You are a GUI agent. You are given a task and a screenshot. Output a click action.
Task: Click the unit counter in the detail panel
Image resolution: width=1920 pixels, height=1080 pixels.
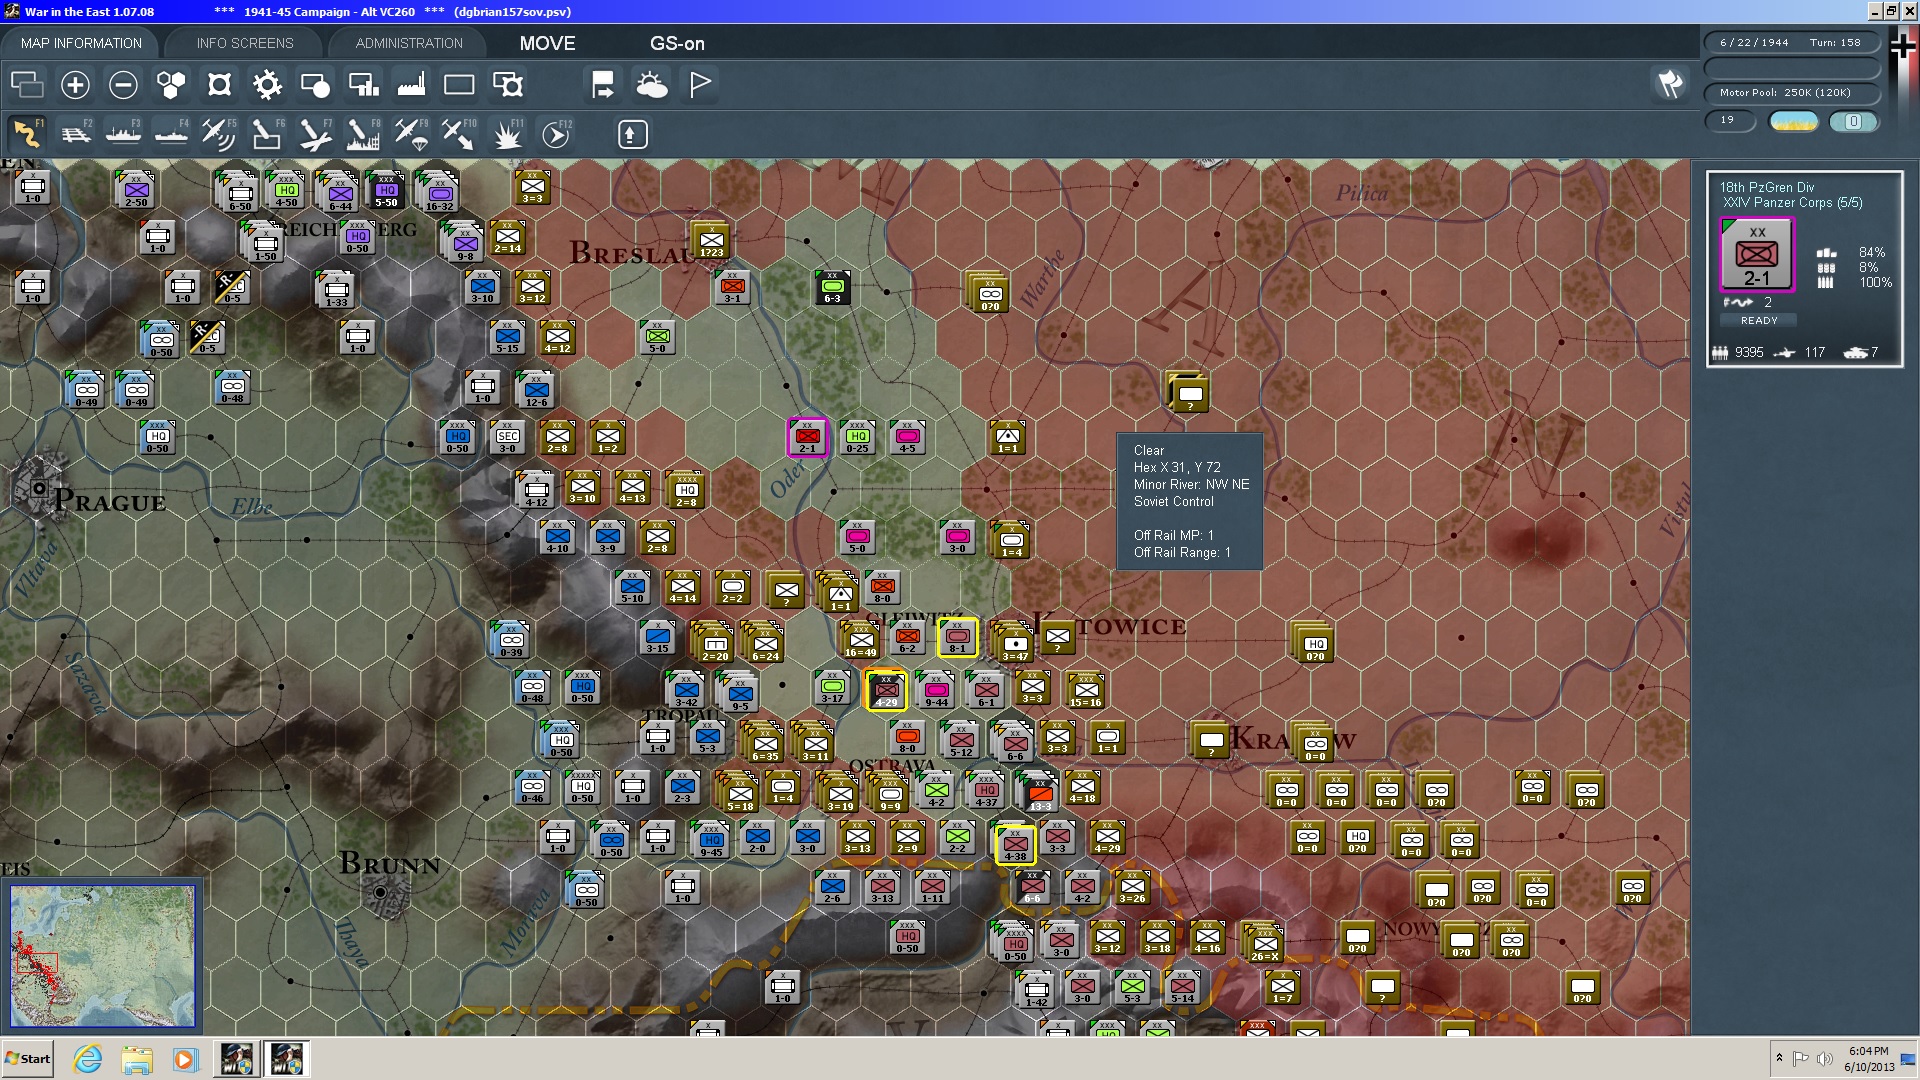click(x=1757, y=255)
